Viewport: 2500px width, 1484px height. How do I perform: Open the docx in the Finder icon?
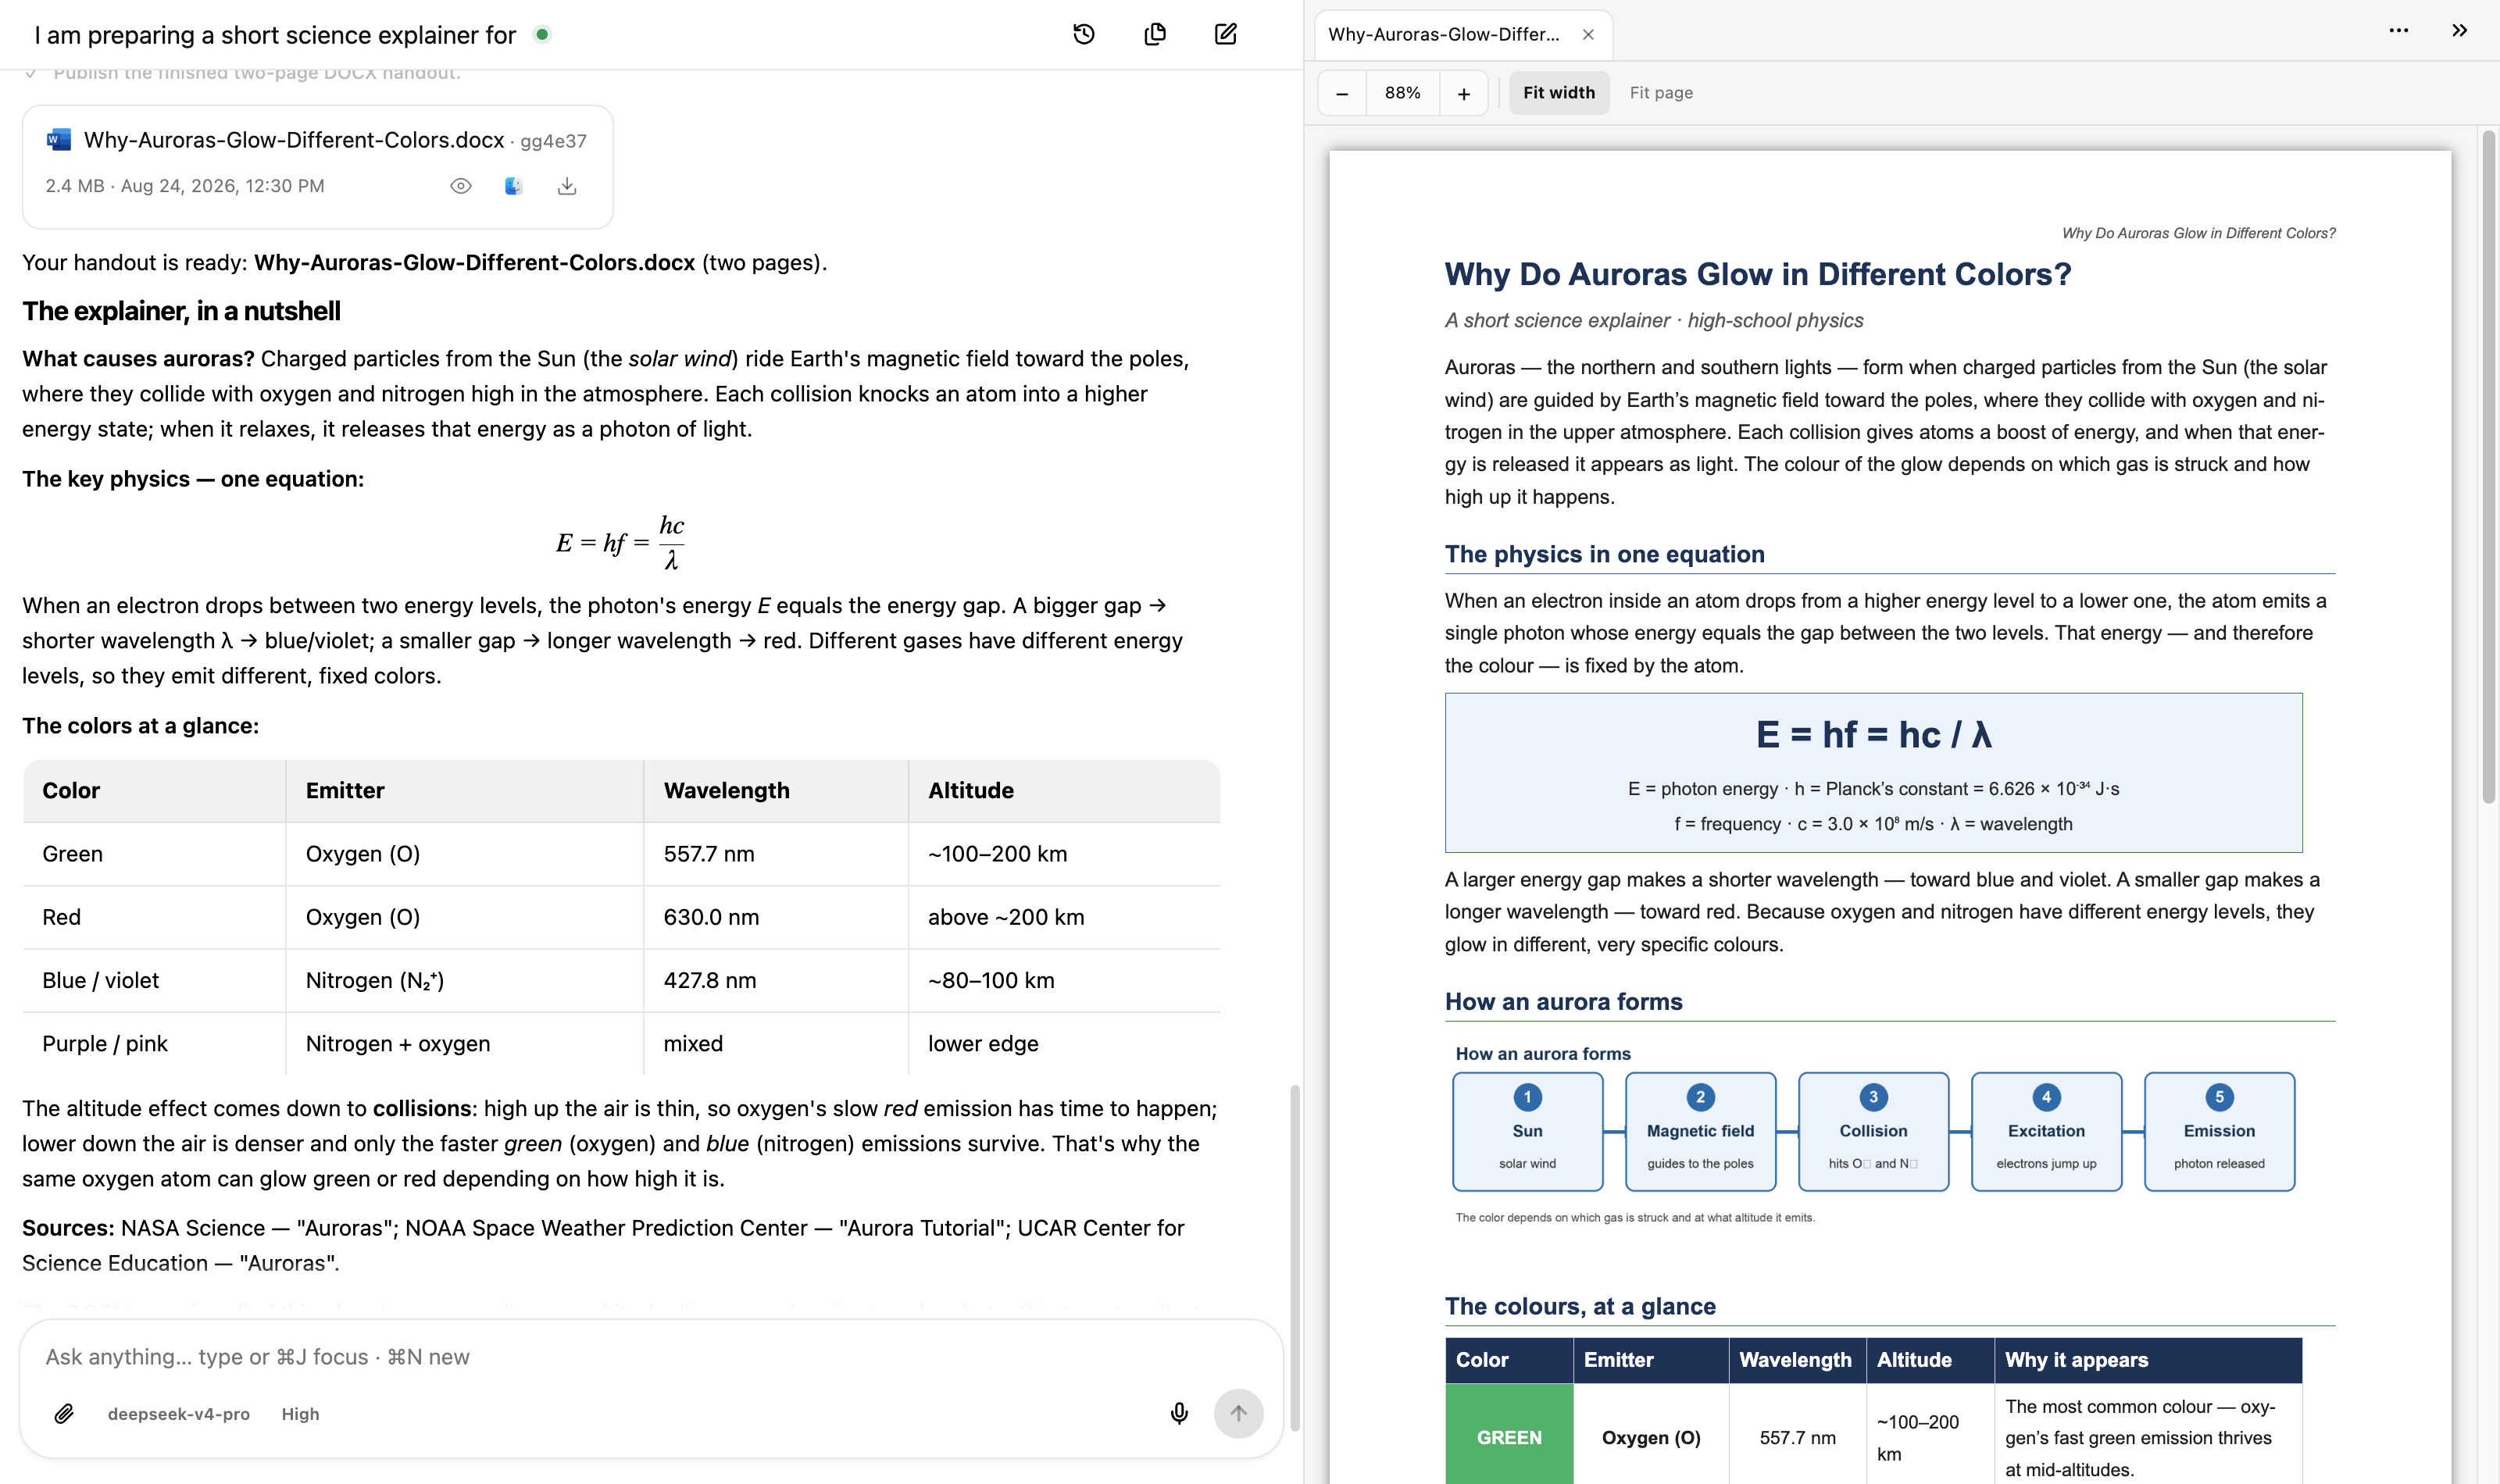click(513, 186)
